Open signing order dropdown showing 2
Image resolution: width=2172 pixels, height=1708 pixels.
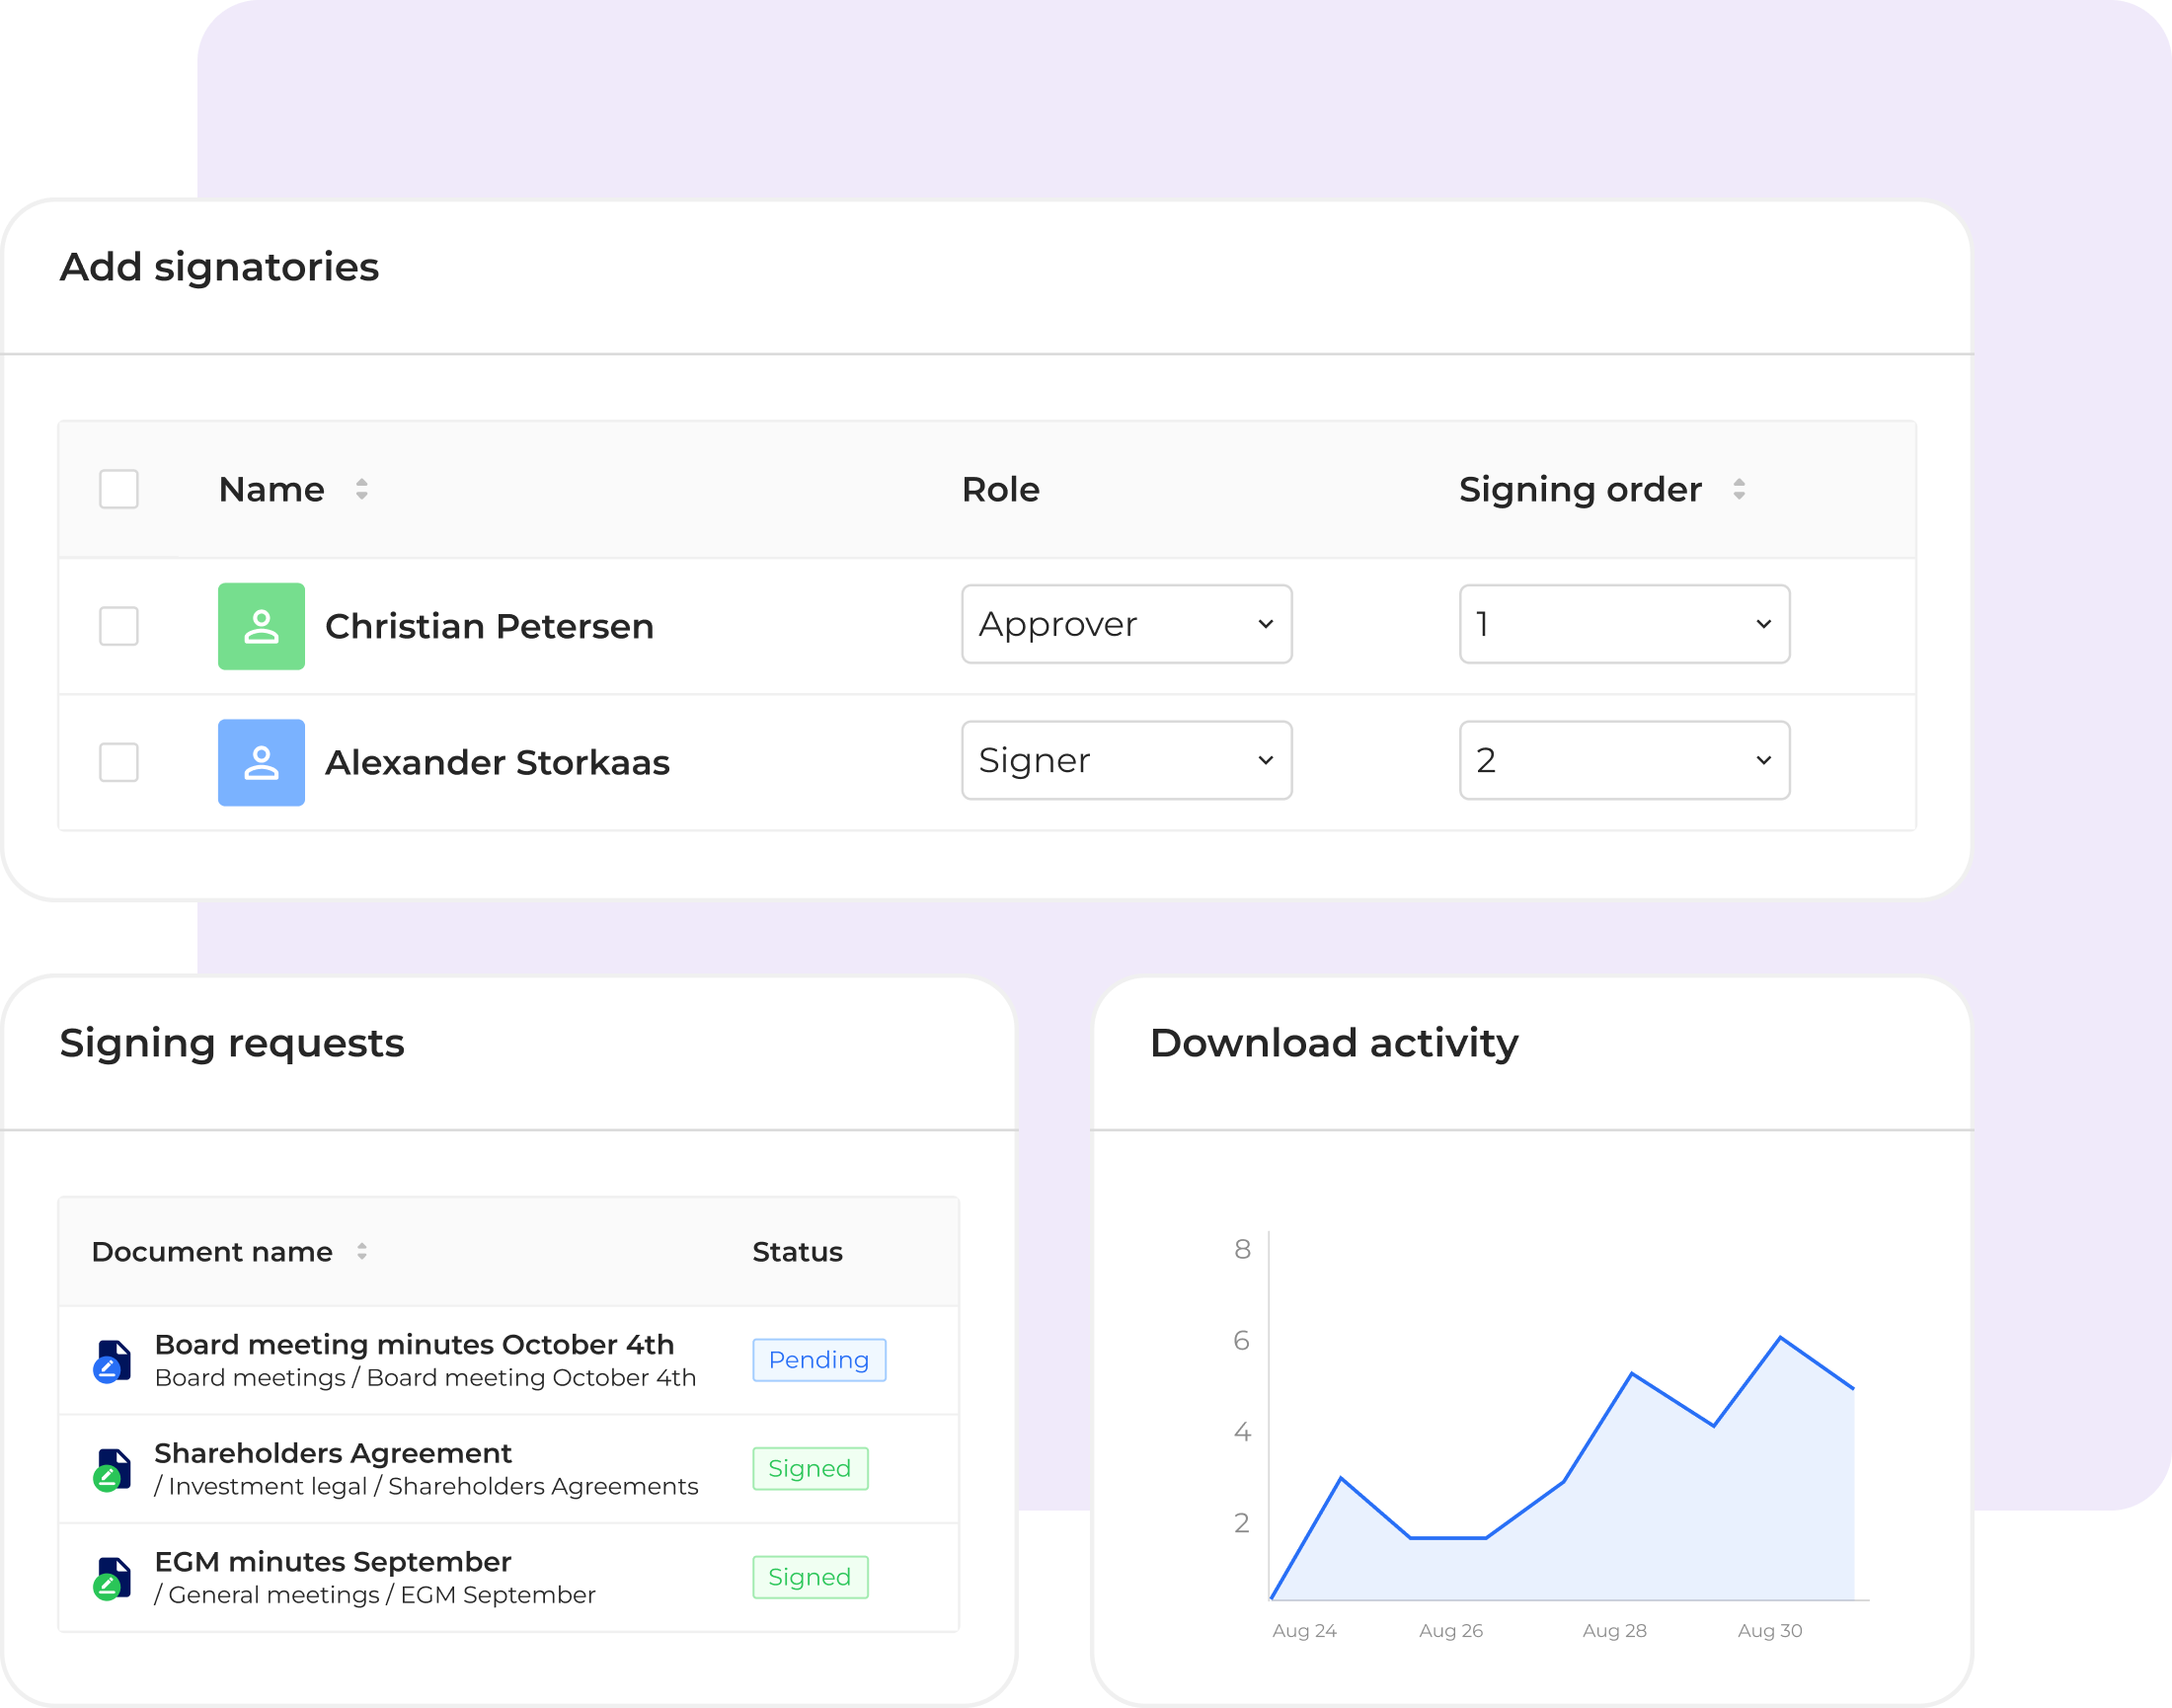click(1624, 760)
